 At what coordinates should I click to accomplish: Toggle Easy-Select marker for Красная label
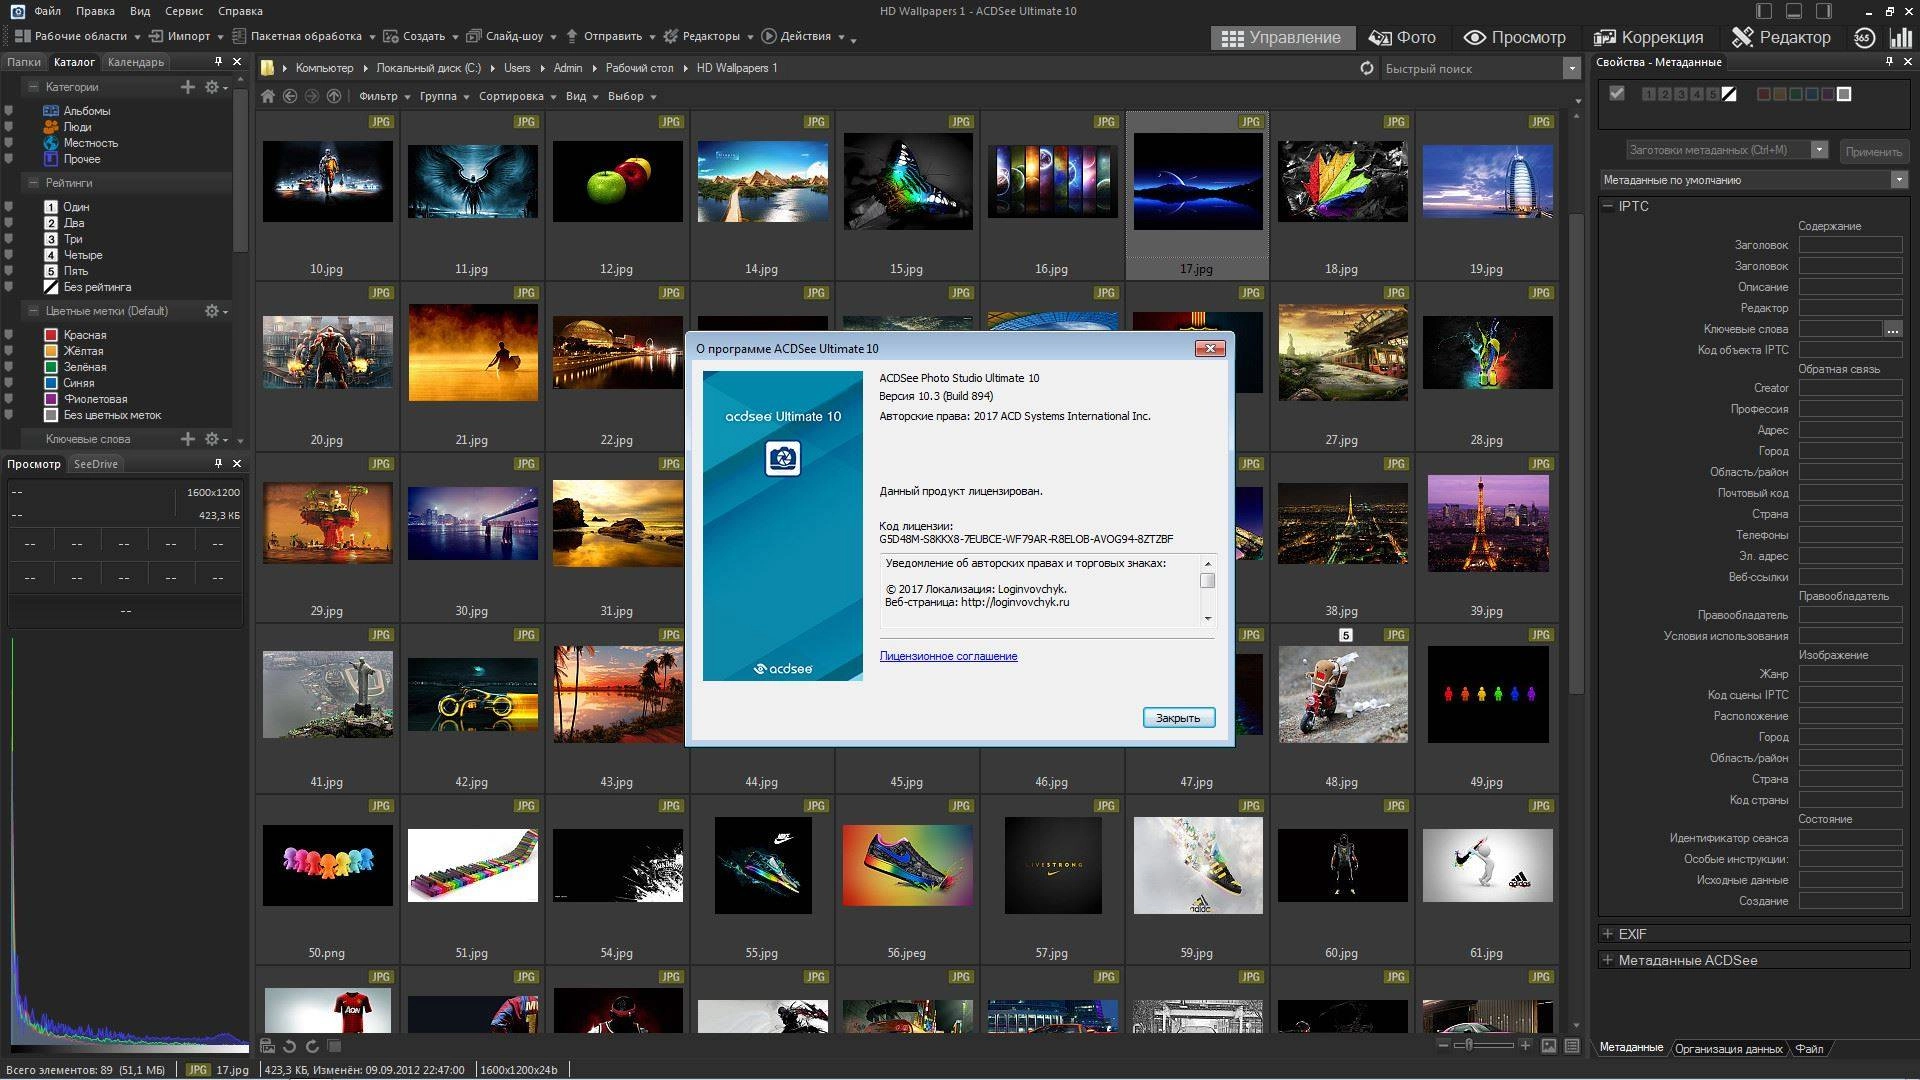tap(9, 335)
